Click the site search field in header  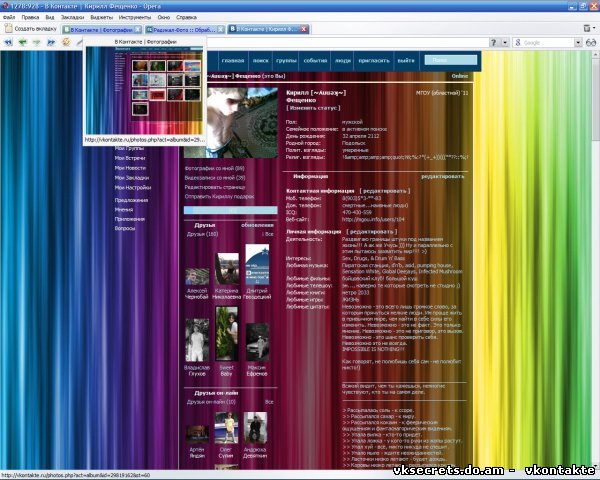pos(451,60)
